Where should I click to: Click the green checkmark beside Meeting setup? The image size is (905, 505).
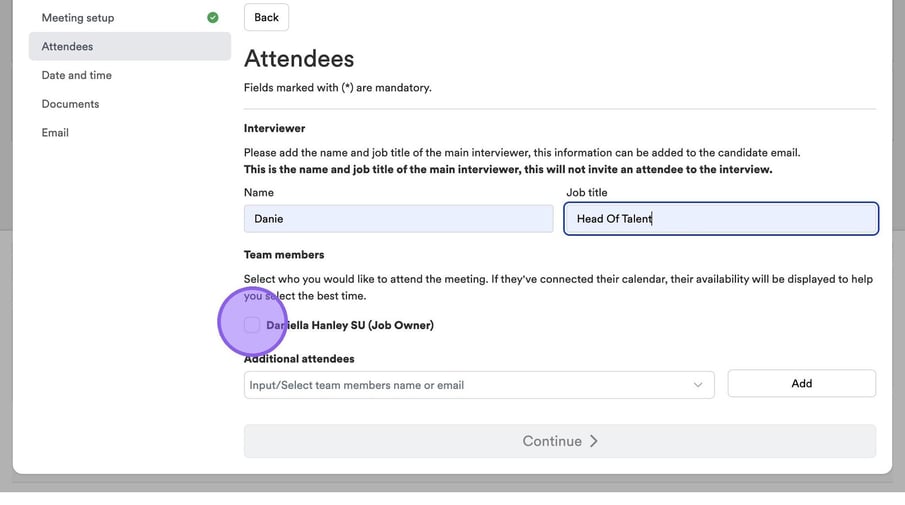click(213, 18)
